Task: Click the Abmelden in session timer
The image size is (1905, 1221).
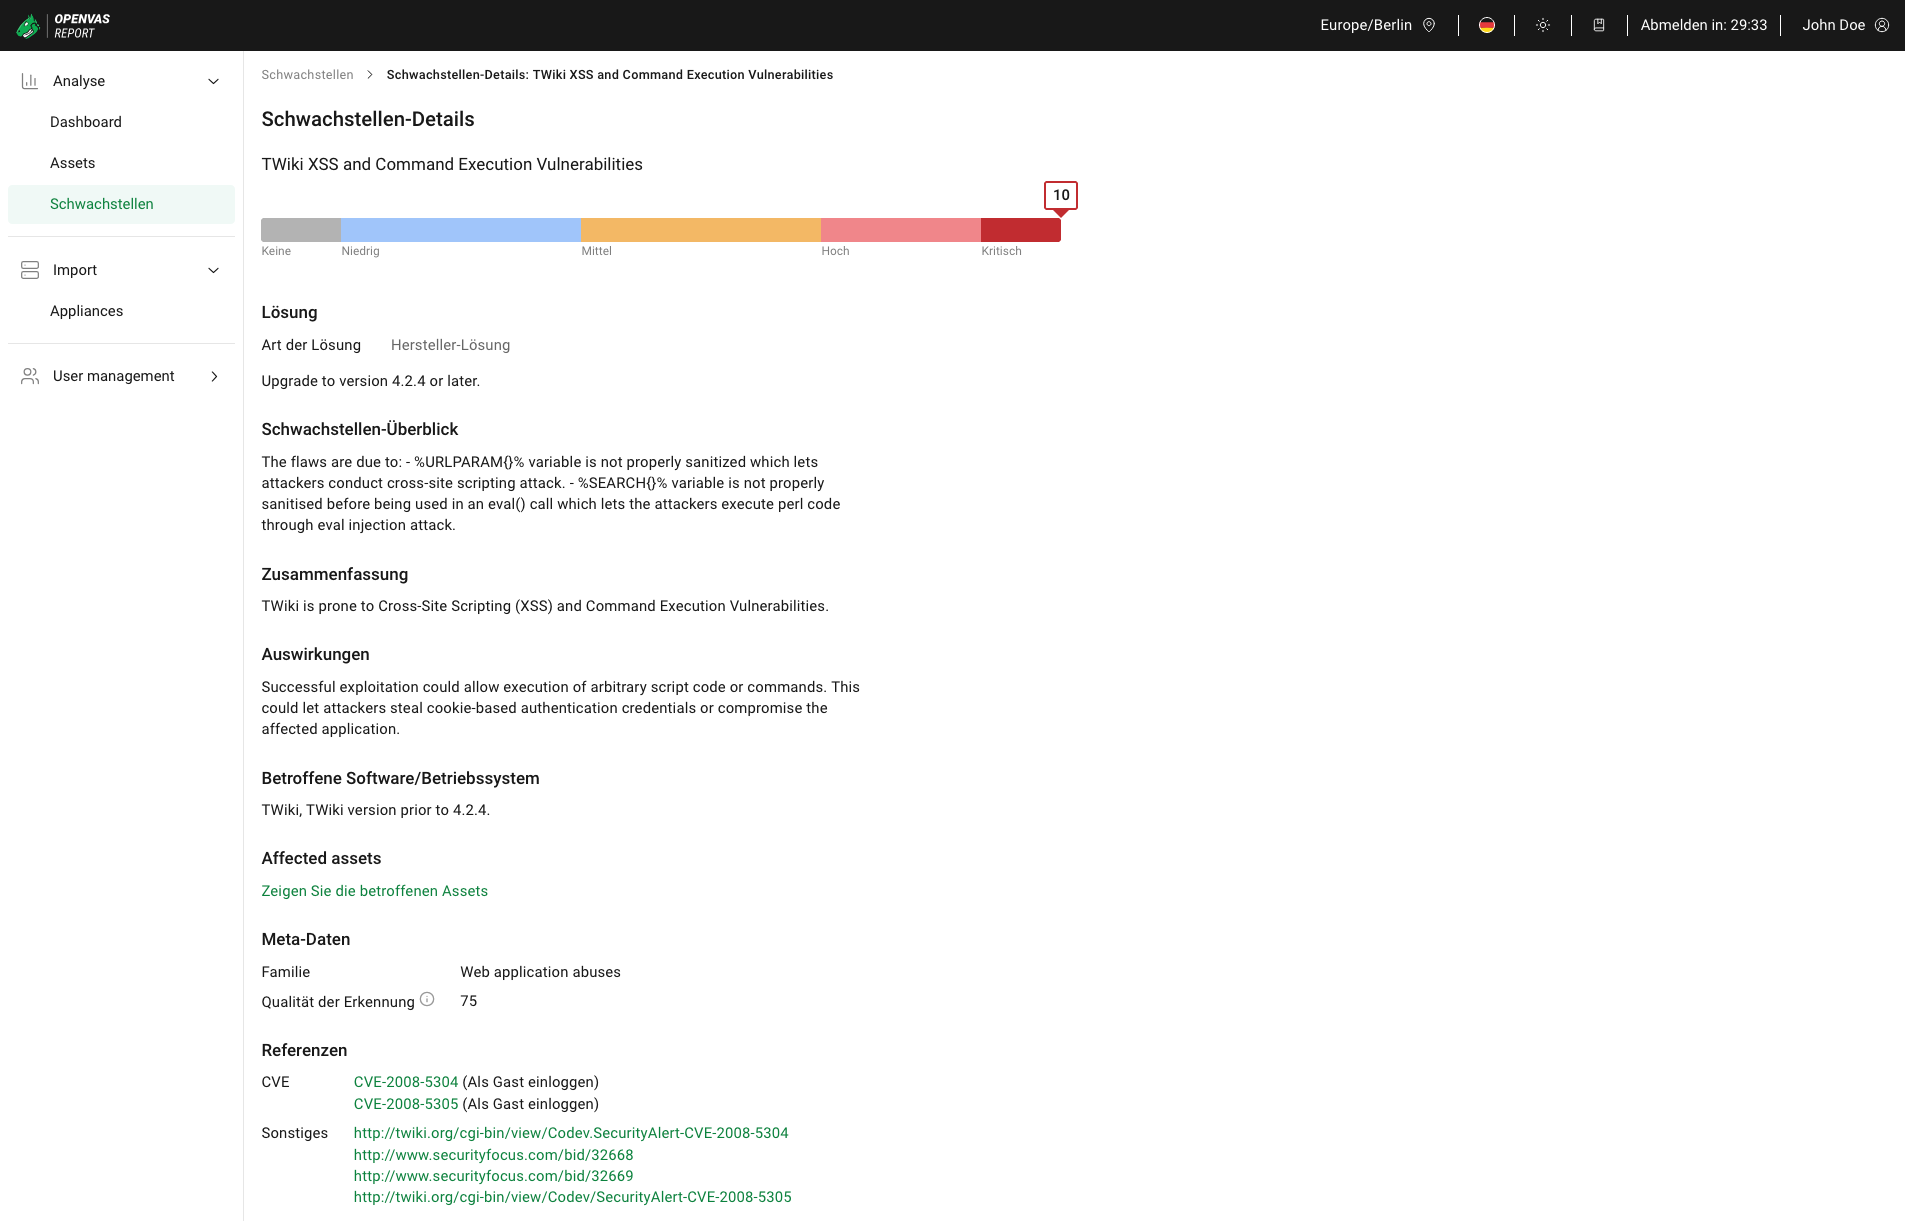Action: pos(1703,25)
